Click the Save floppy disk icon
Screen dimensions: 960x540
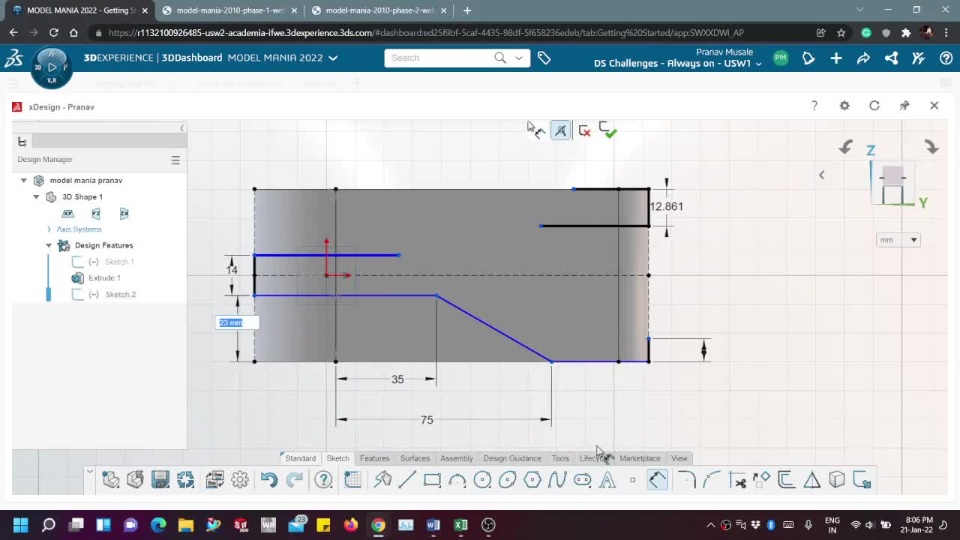click(160, 479)
